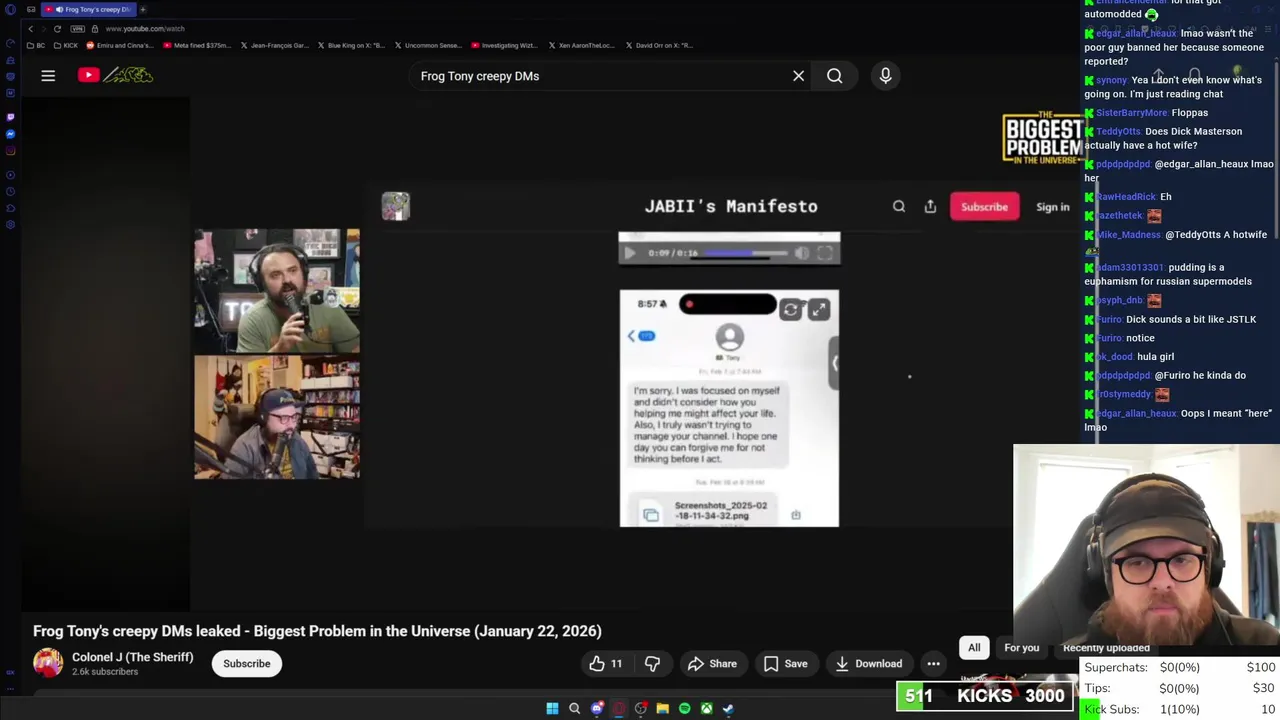Tap the back arrow in the phone message
Viewport: 1280px width, 720px height.
pos(632,336)
